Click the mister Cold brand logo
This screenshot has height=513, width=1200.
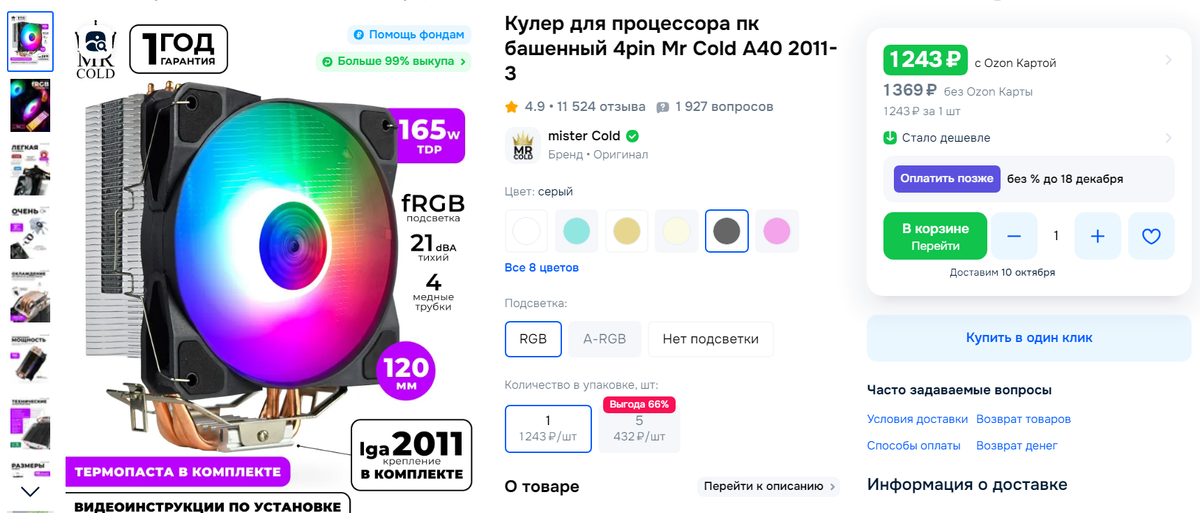pos(523,145)
